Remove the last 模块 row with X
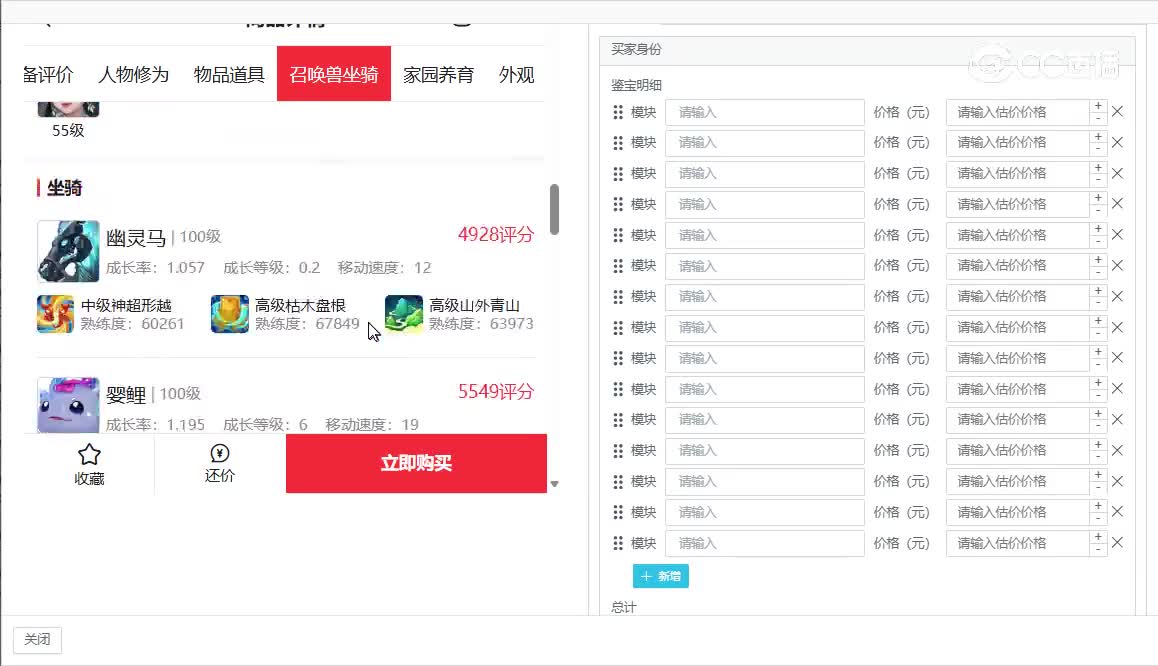1158x666 pixels. pyautogui.click(x=1117, y=543)
